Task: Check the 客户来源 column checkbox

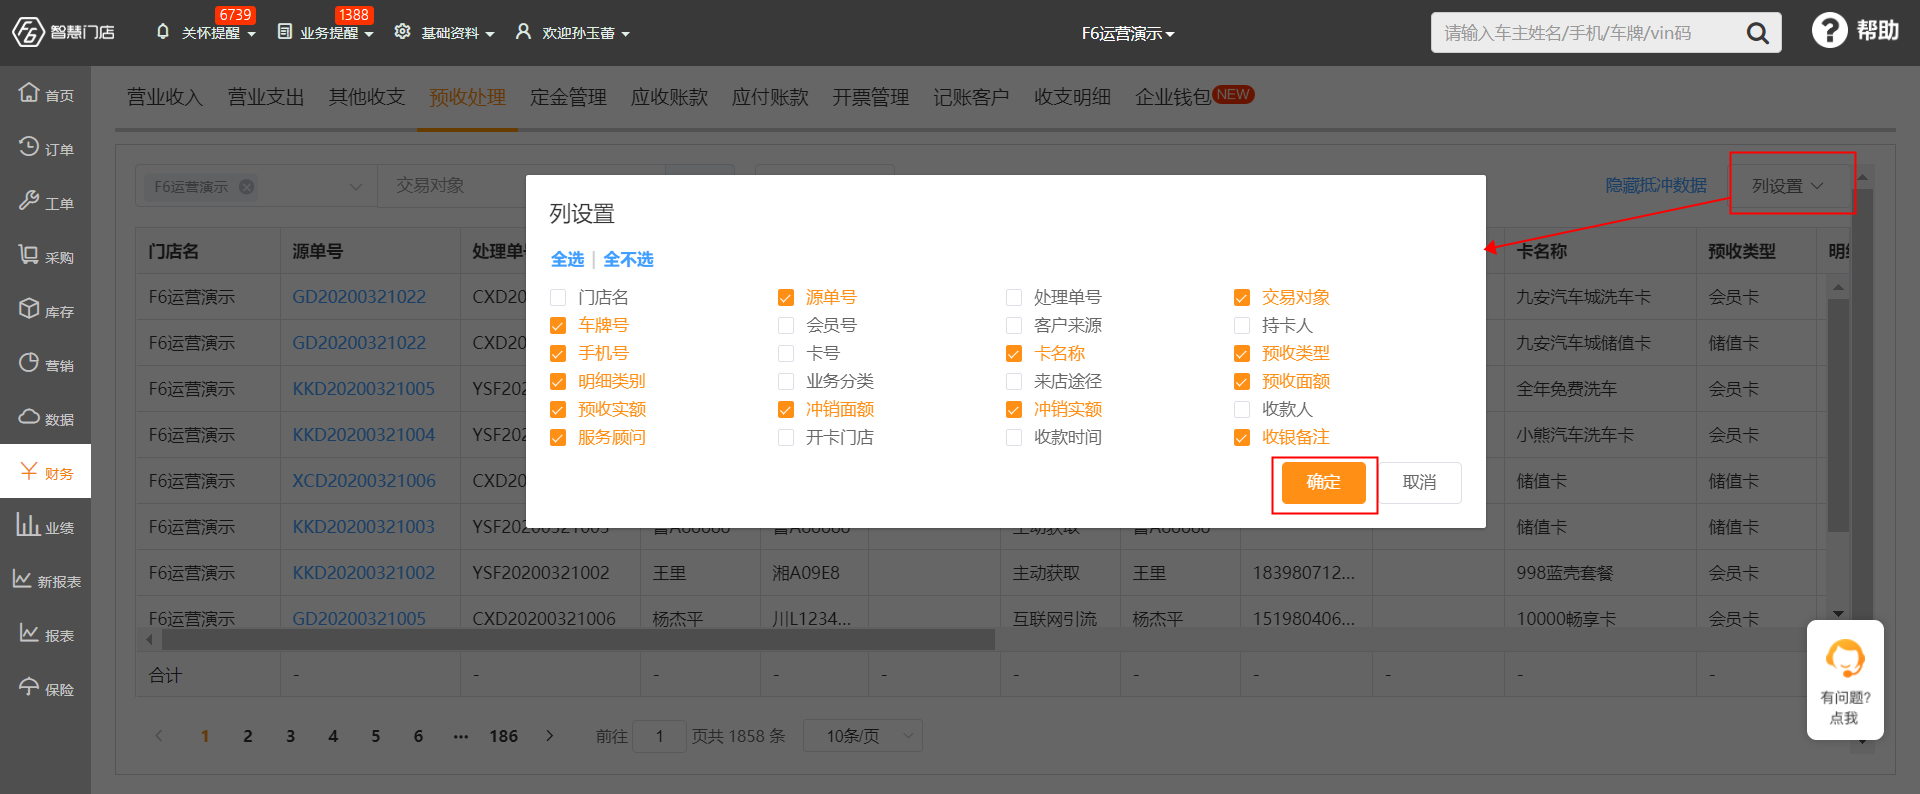Action: [x=1014, y=326]
